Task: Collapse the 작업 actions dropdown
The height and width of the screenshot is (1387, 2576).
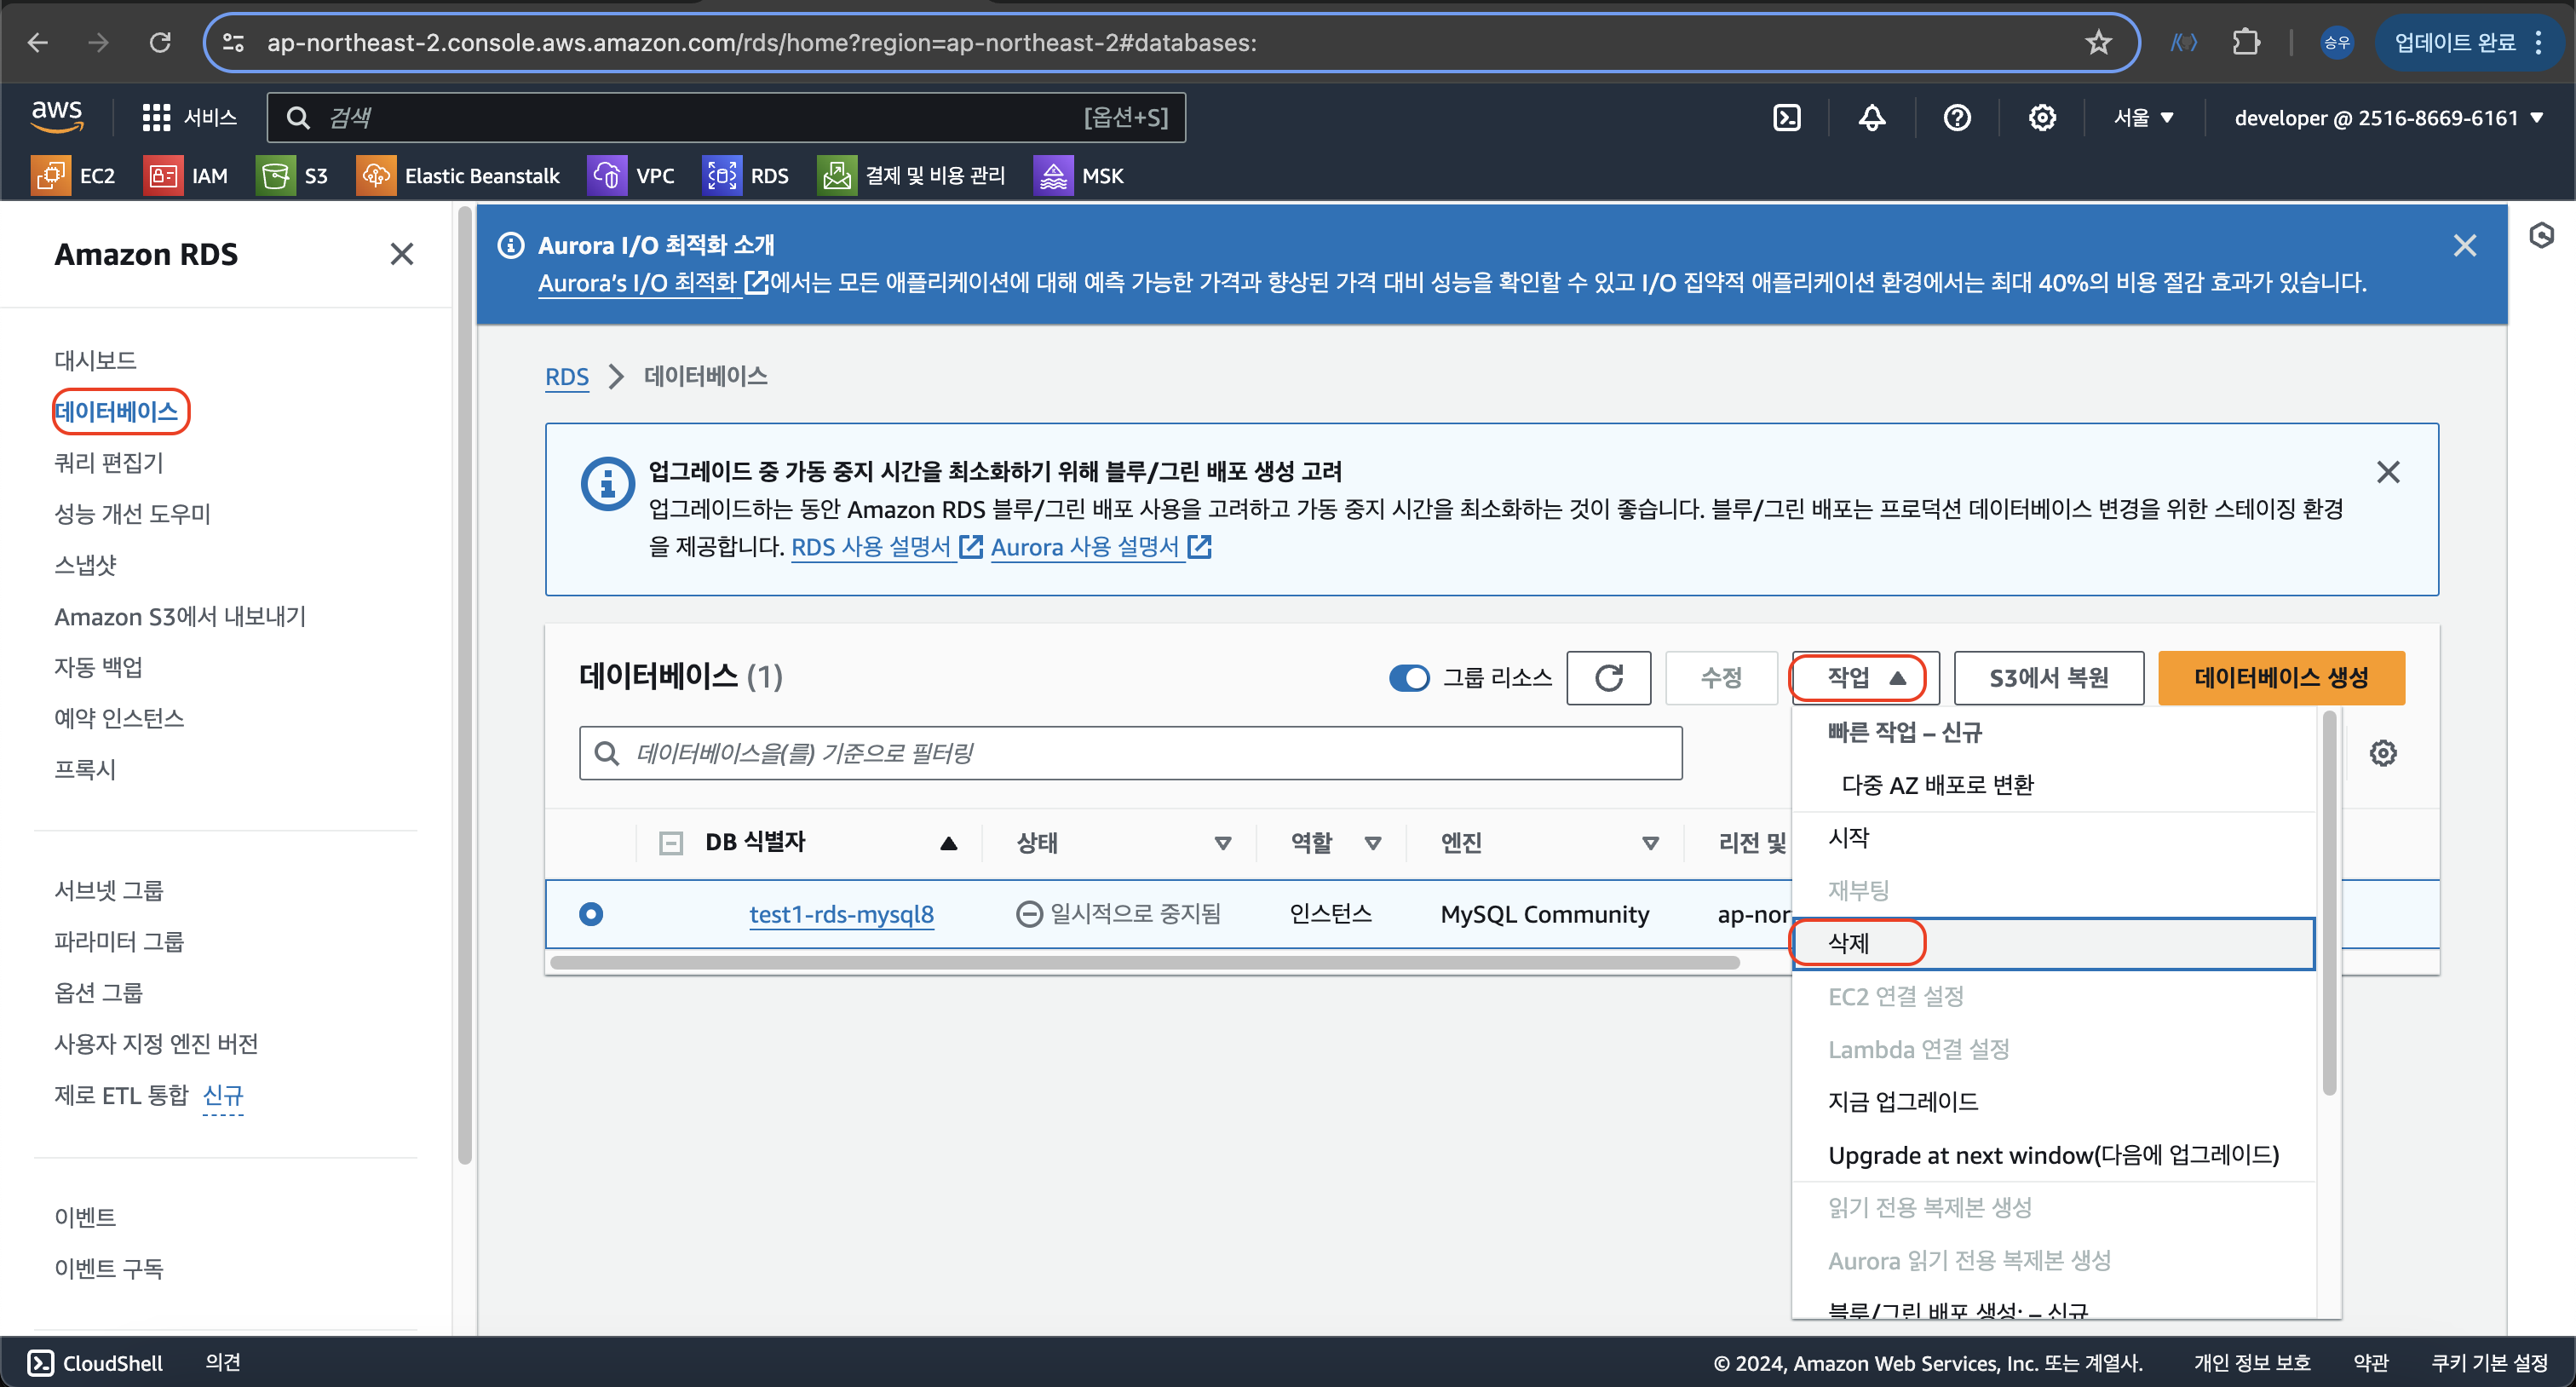Action: (x=1864, y=678)
